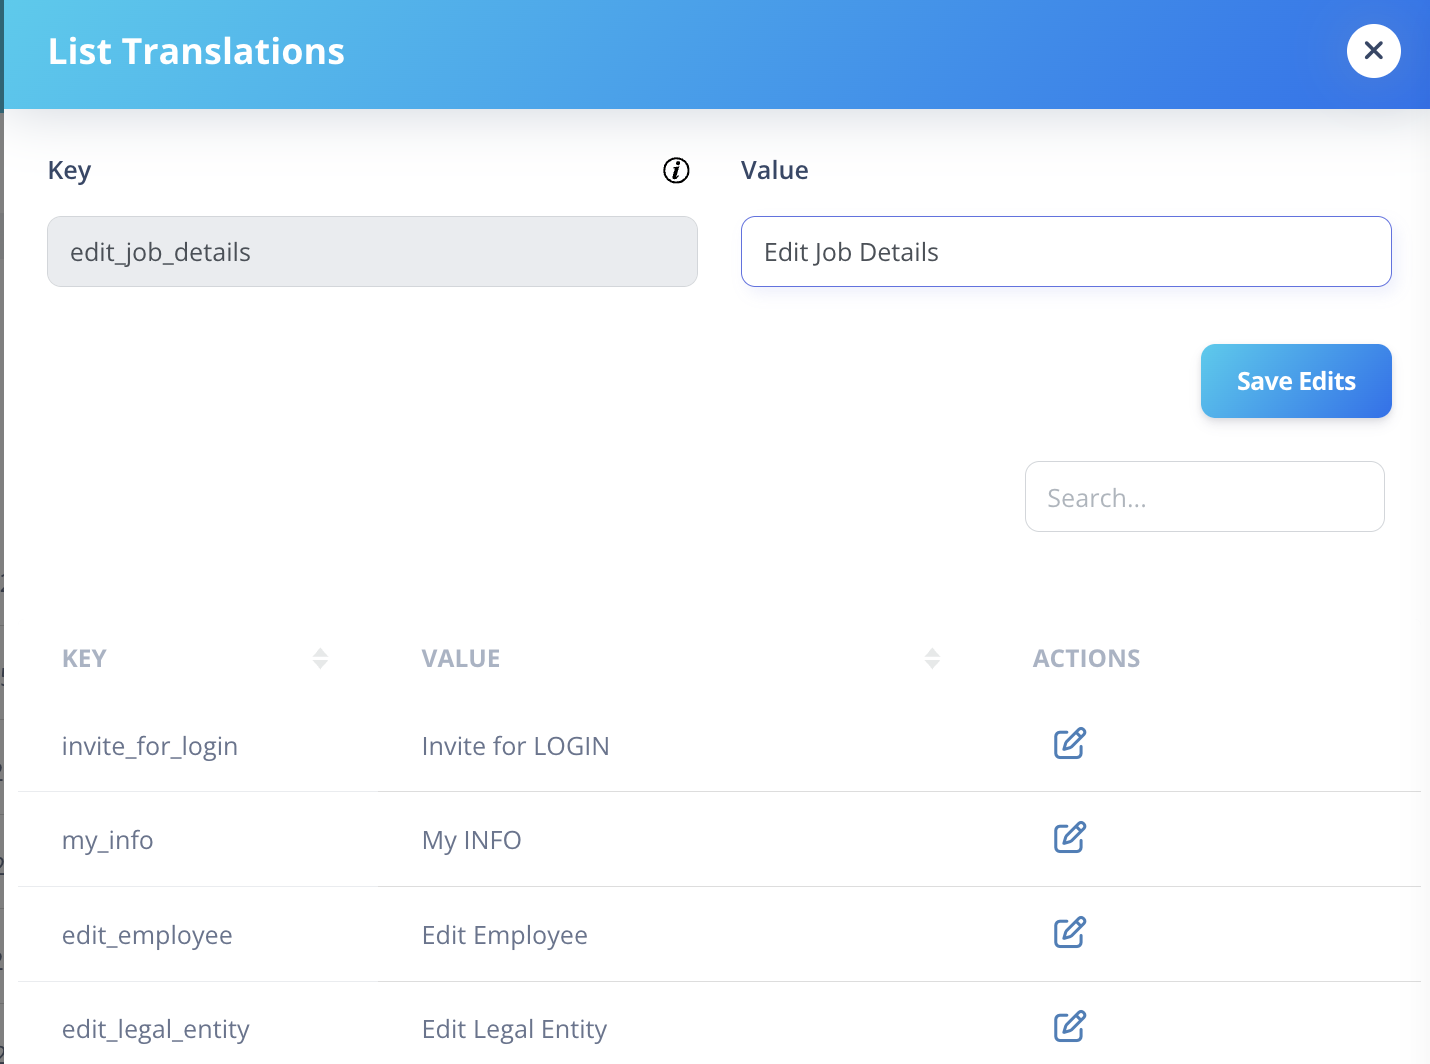Edit the edit_legal_entity translation row
1430x1064 pixels.
click(x=1069, y=1026)
